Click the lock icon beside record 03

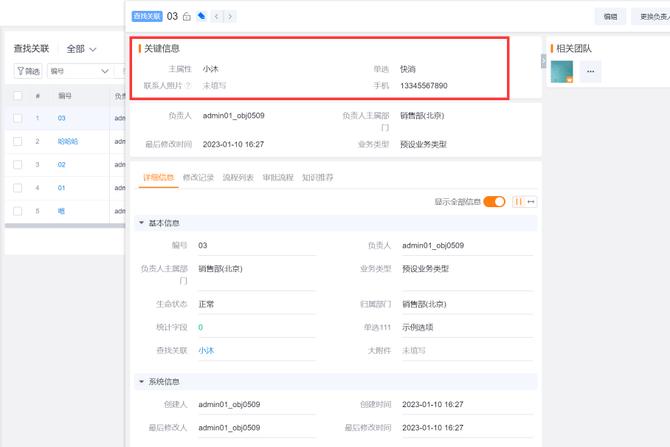(187, 16)
